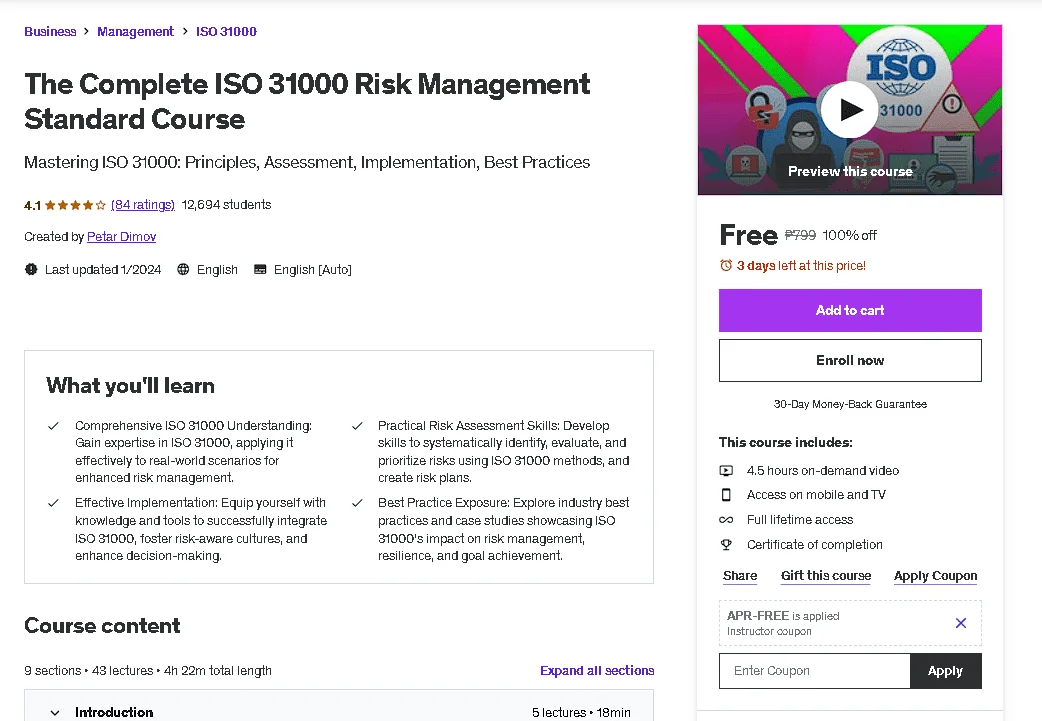The height and width of the screenshot is (721, 1042).
Task: Expand all course sections
Action: (597, 670)
